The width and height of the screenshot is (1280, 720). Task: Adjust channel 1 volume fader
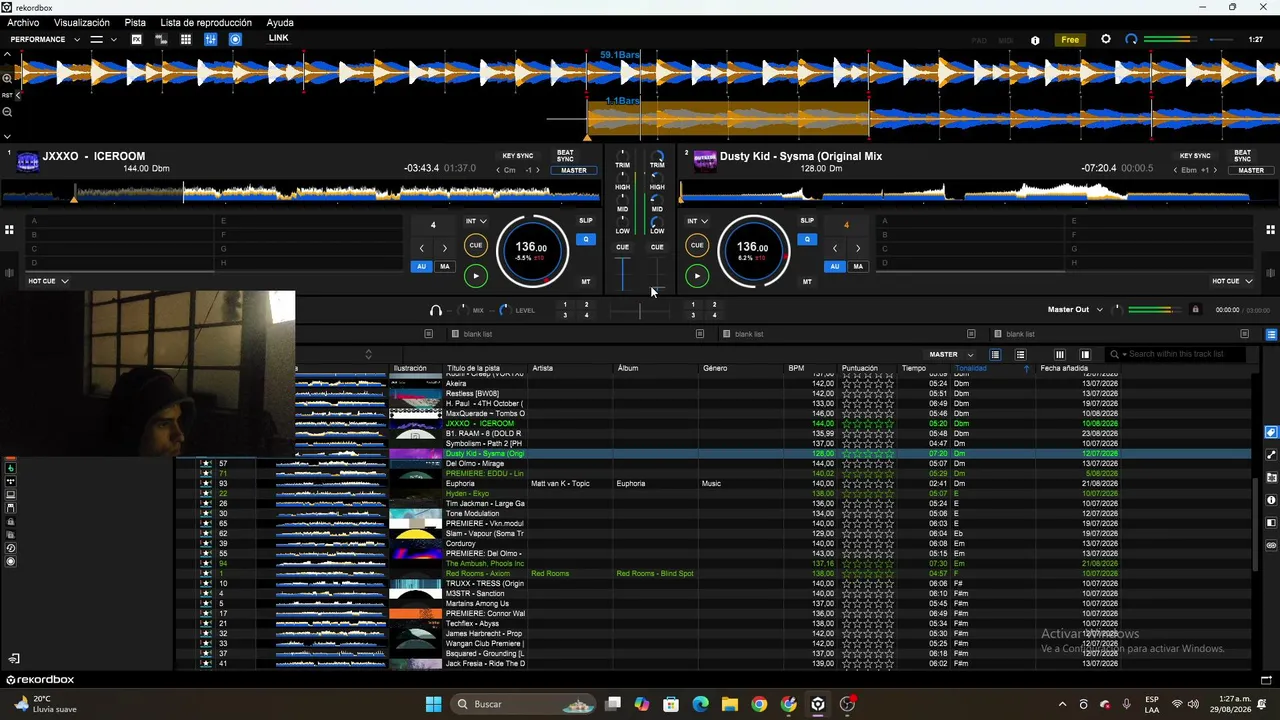[623, 274]
